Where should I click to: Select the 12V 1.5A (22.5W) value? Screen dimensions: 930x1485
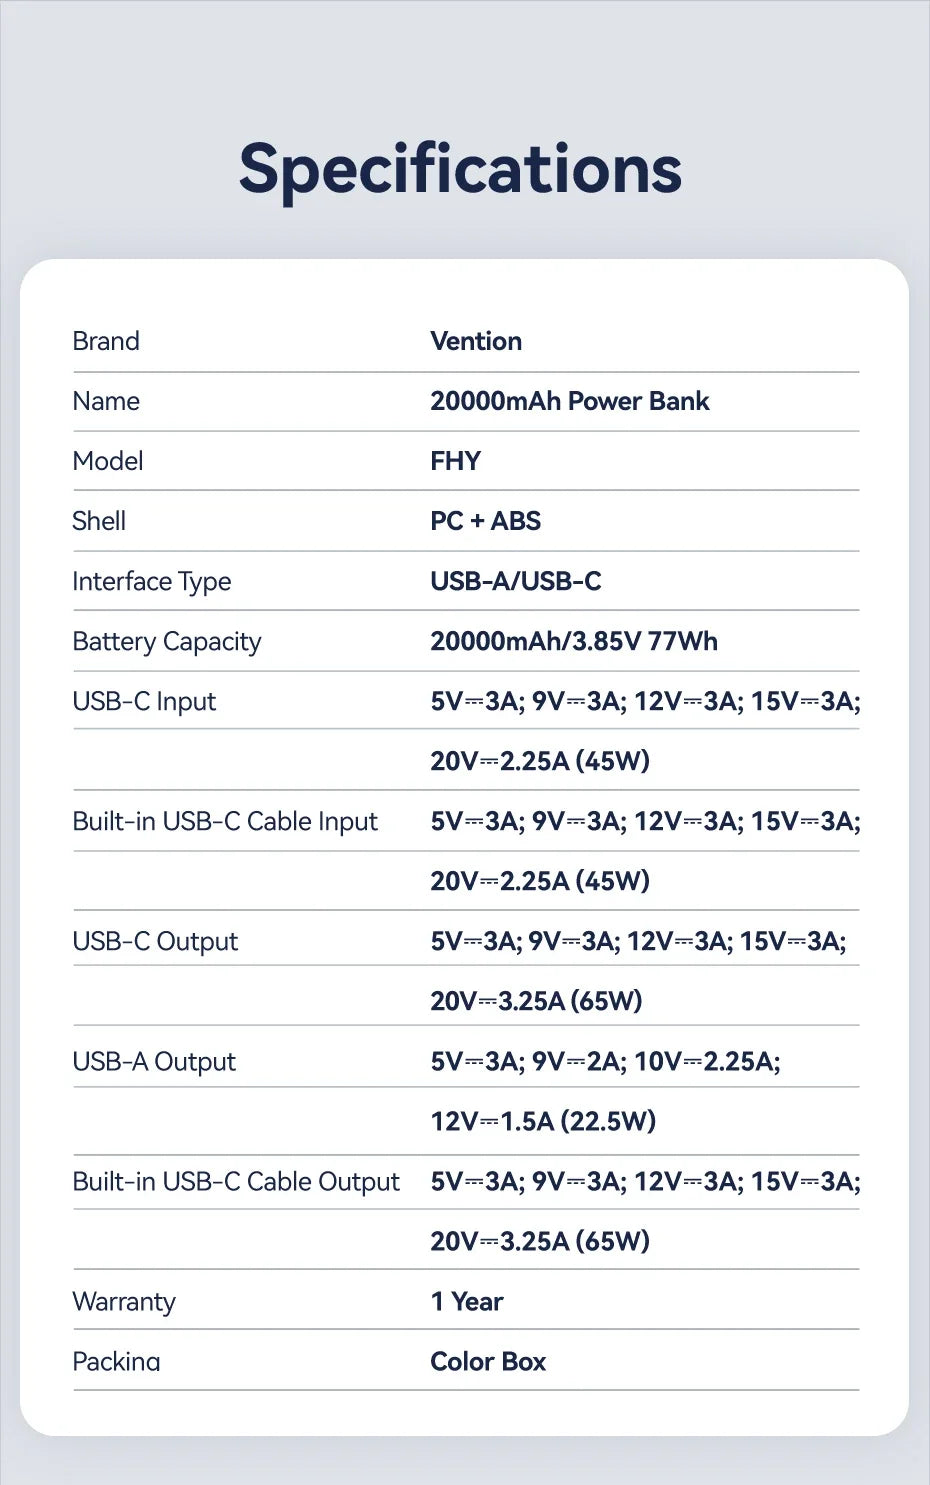tap(543, 1121)
